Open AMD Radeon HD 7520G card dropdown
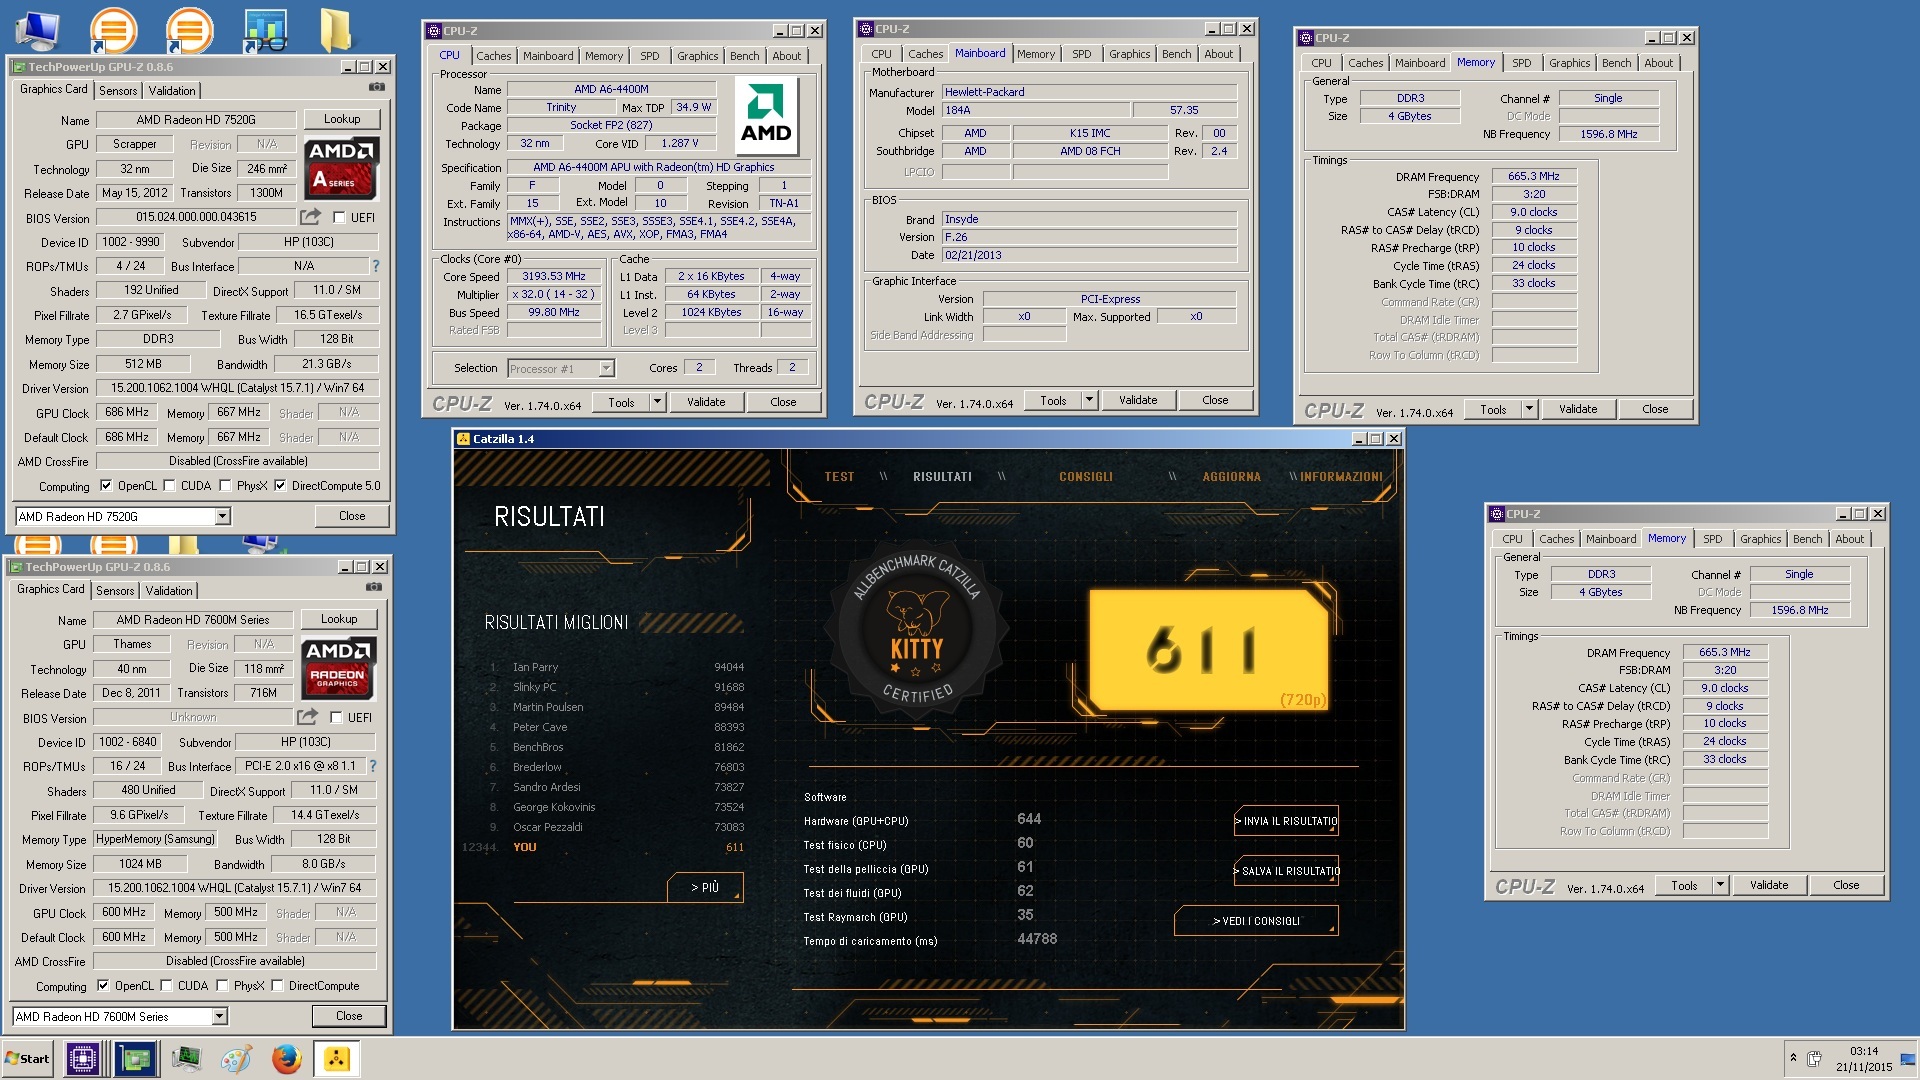 223,516
